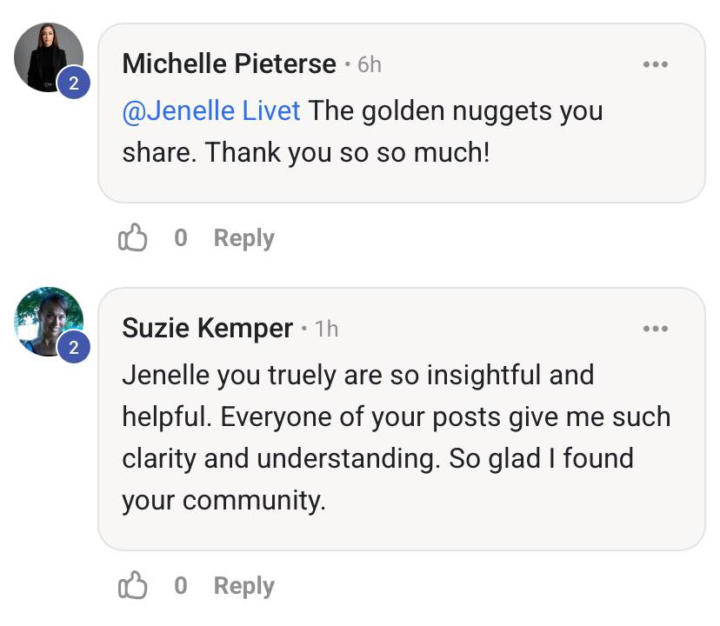This screenshot has height=626, width=720.
Task: View like count on Suzie Kemper's comment
Action: (x=181, y=586)
